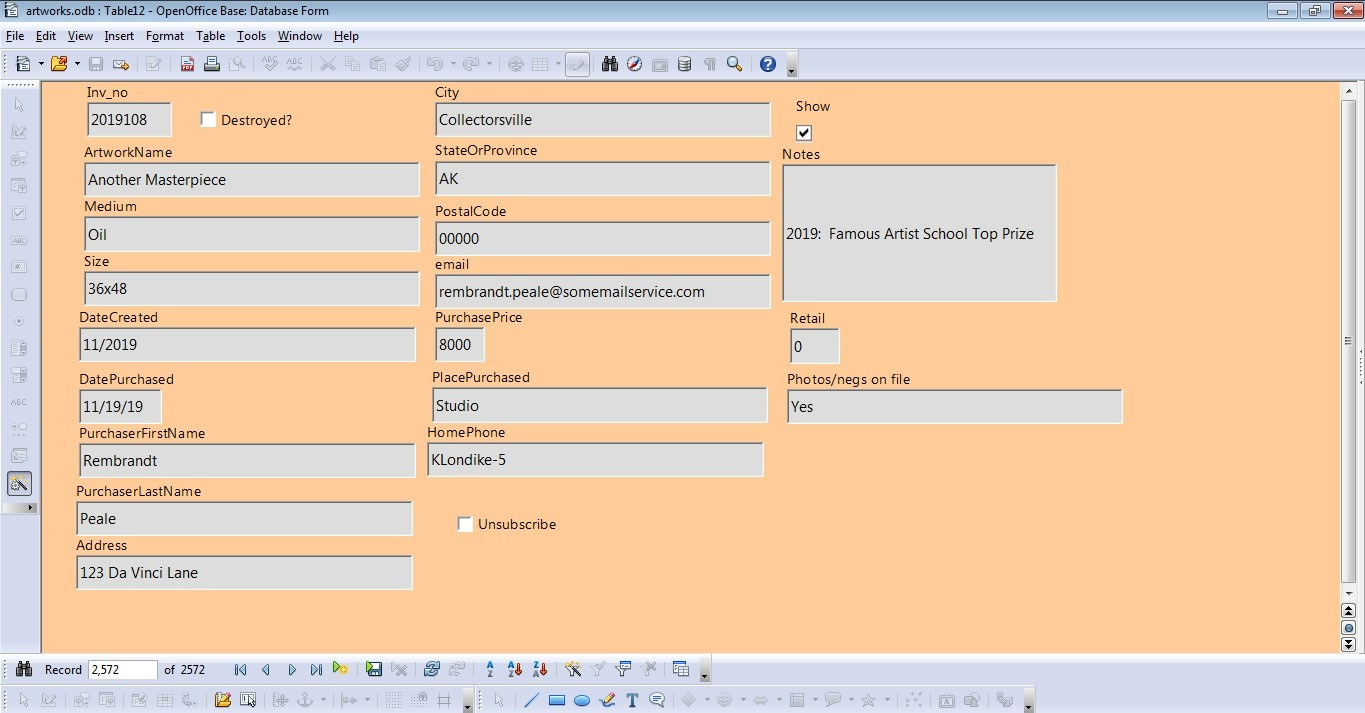Viewport: 1365px width, 713px height.
Task: Click the vertical scrollbar track
Action: pos(1348,340)
